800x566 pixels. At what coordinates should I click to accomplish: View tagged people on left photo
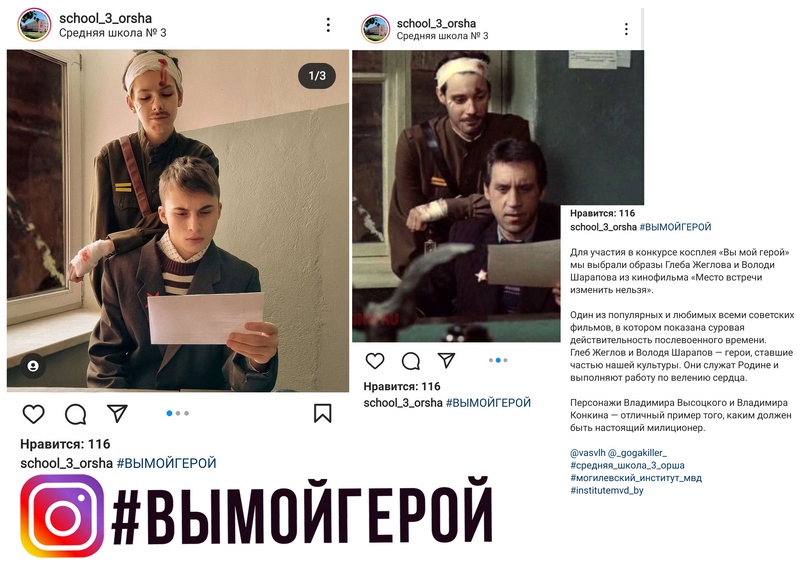click(33, 366)
